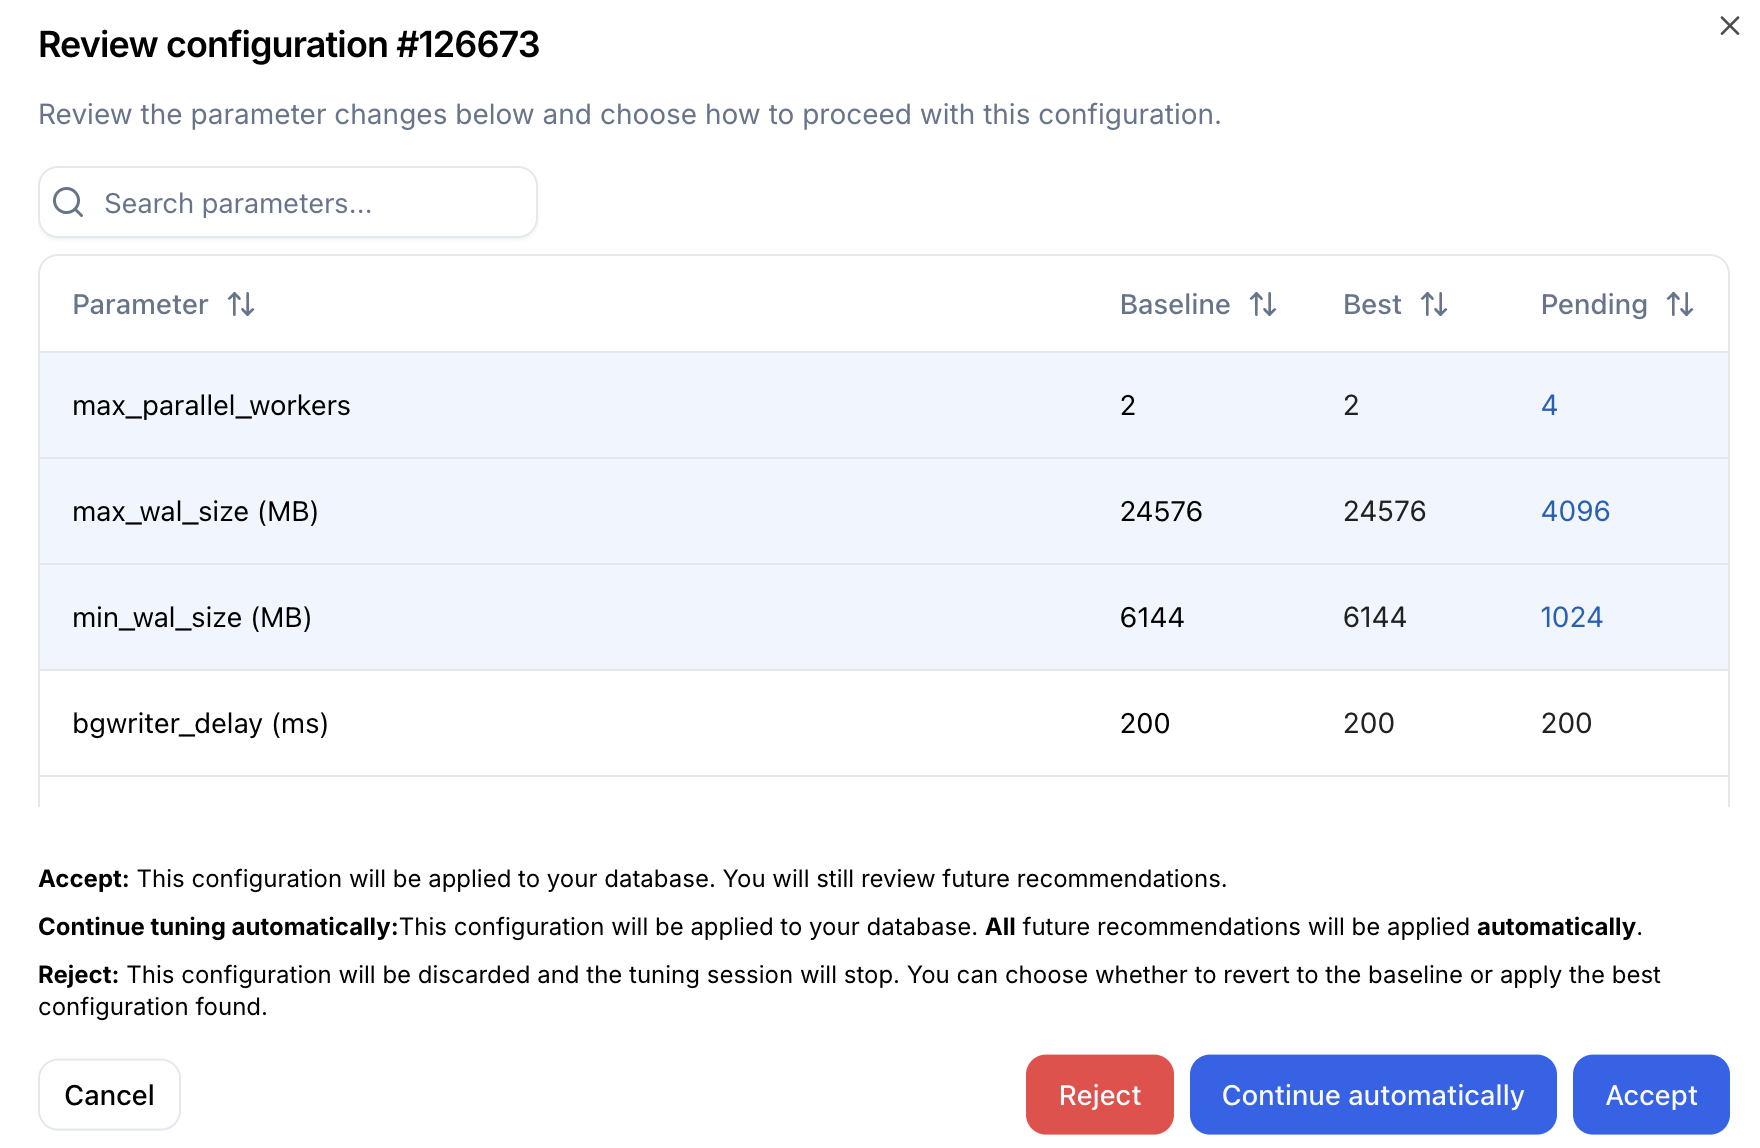
Task: Click pending value 1024 for min_wal_size
Action: [x=1571, y=617]
